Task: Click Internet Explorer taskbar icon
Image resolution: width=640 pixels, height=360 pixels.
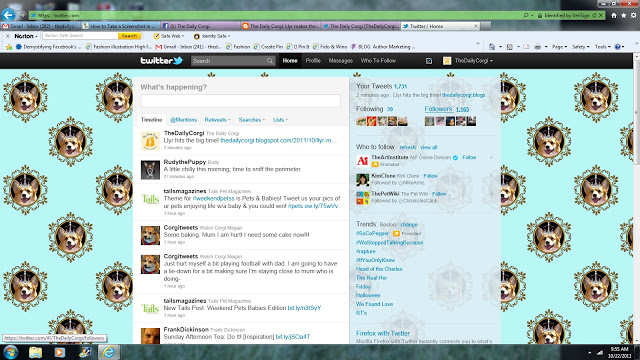Action: point(109,352)
